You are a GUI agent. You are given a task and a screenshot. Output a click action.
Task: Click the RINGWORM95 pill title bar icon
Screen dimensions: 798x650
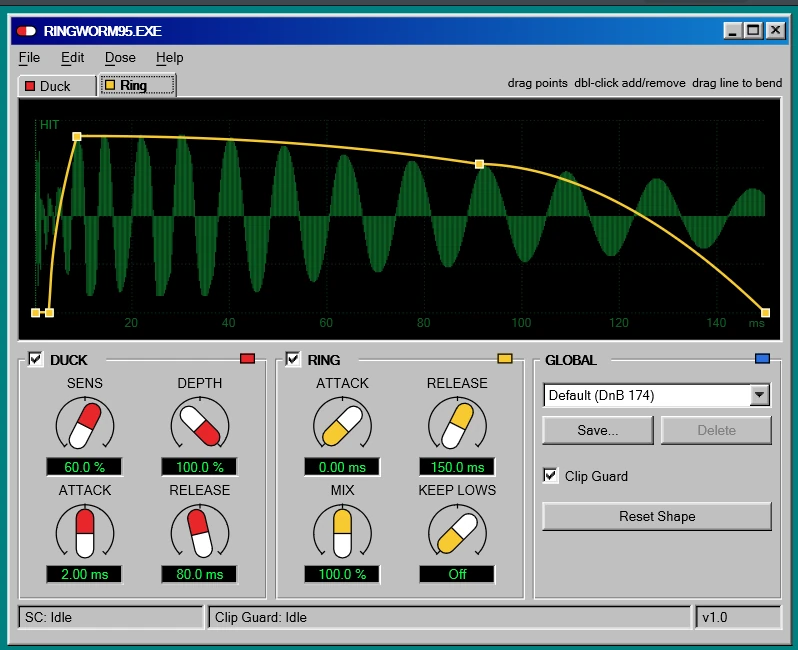(26, 31)
